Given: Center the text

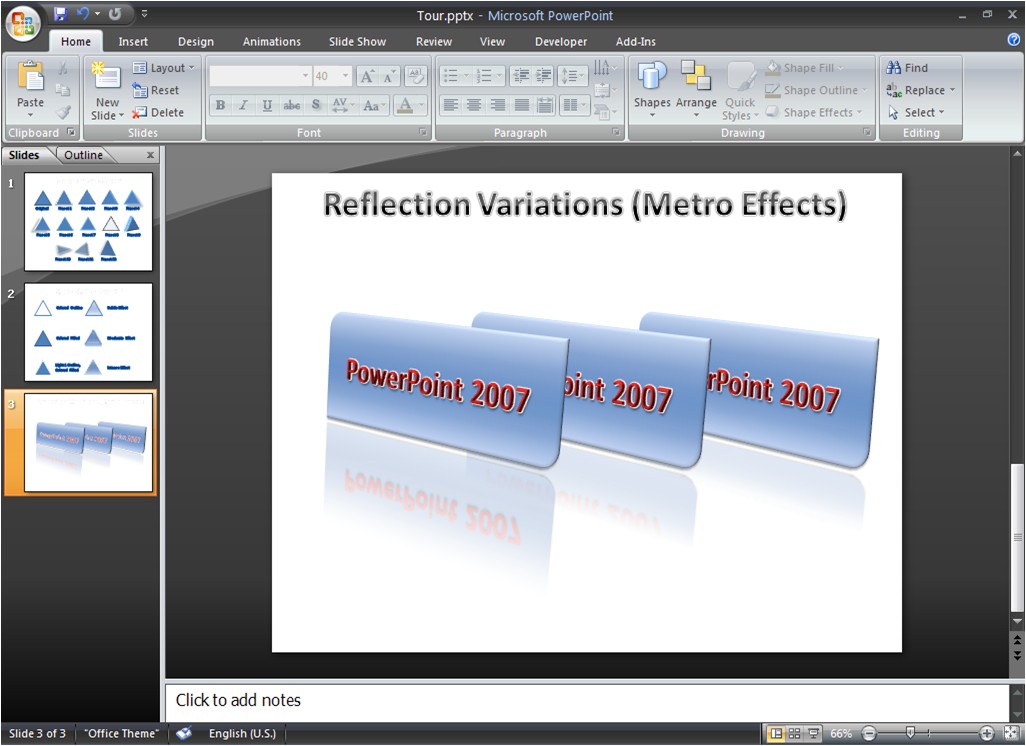Looking at the screenshot, I should click(x=474, y=105).
